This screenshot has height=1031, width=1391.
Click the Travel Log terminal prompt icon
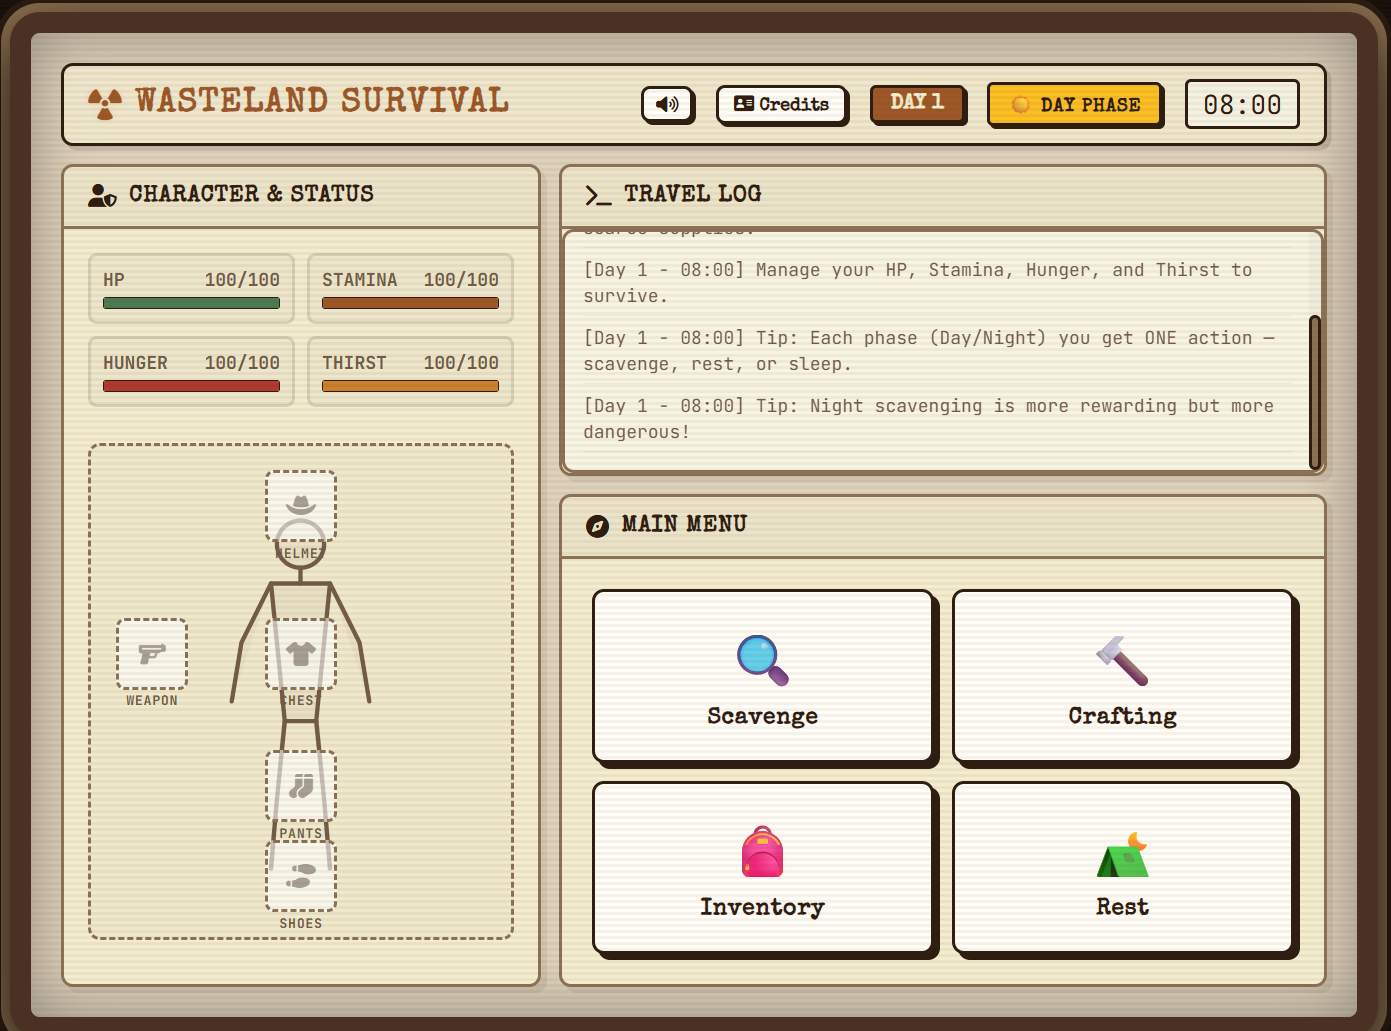tap(598, 196)
